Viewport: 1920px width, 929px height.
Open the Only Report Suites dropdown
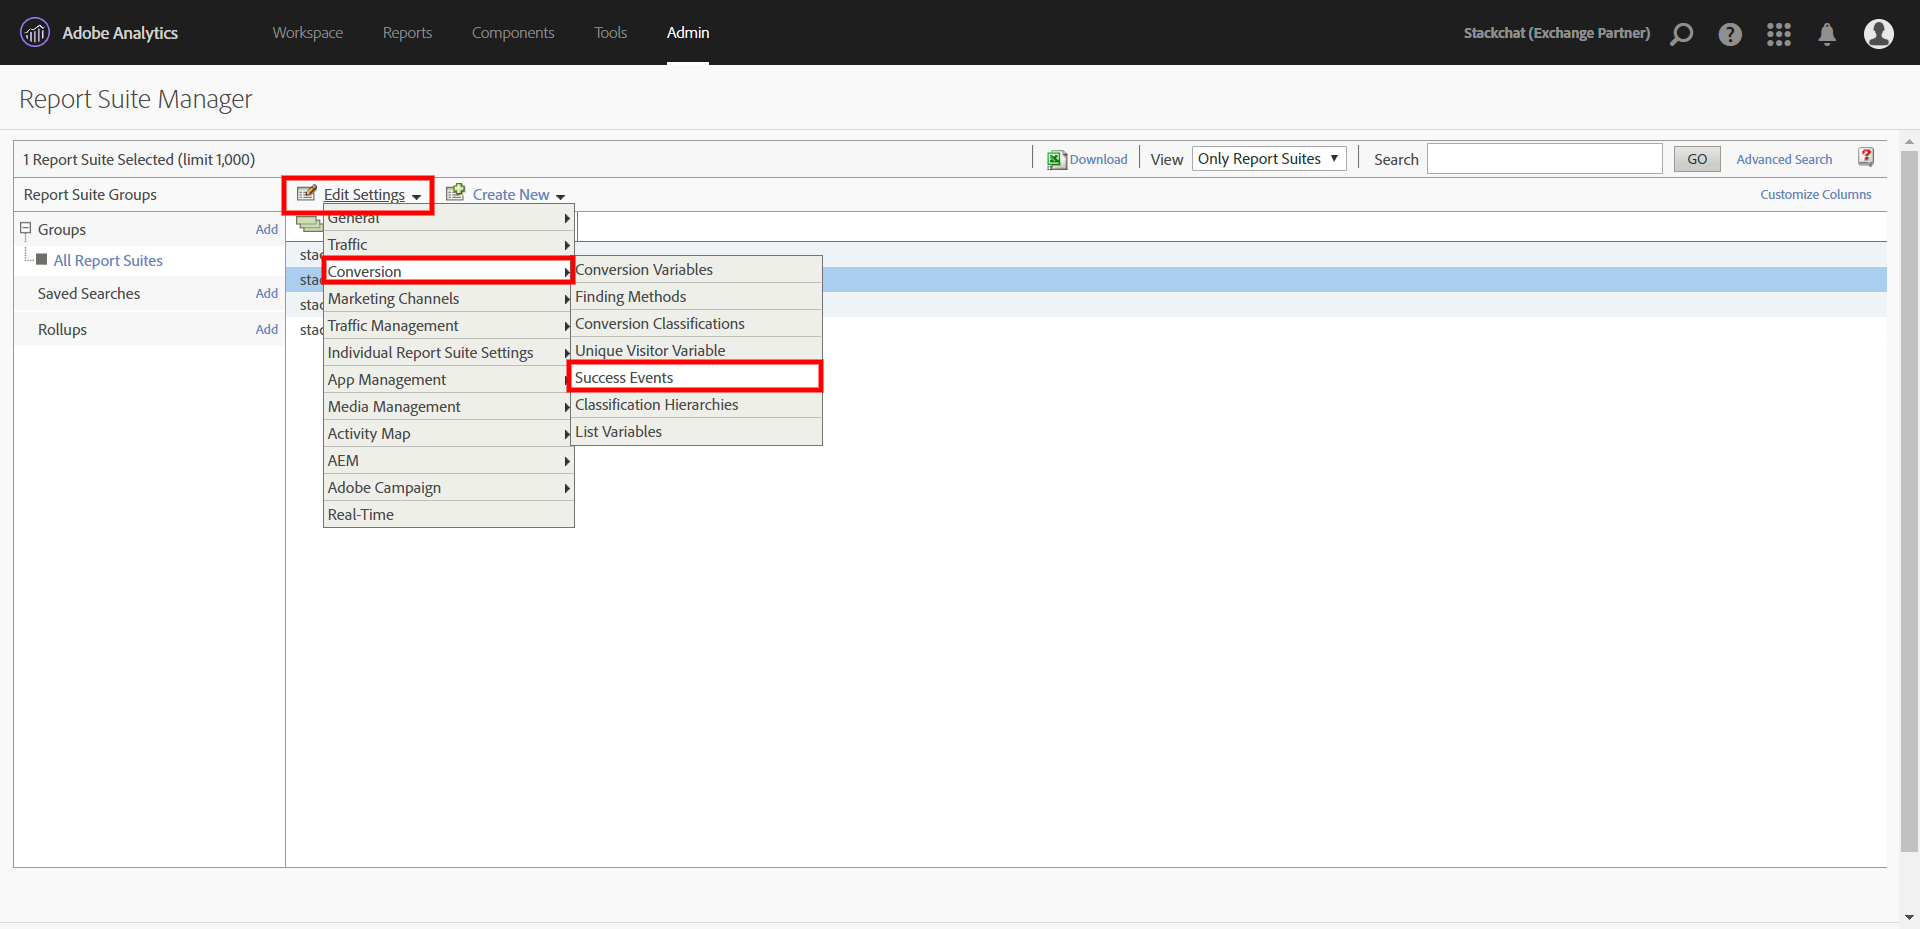pyautogui.click(x=1269, y=159)
